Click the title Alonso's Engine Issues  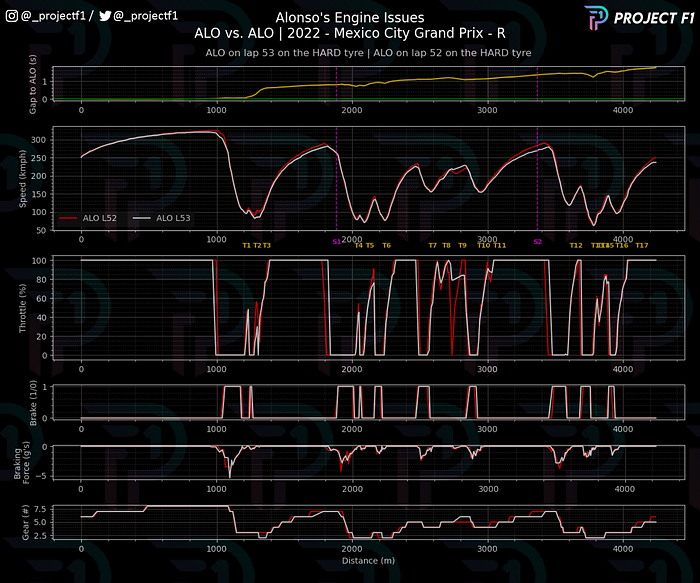pyautogui.click(x=350, y=17)
